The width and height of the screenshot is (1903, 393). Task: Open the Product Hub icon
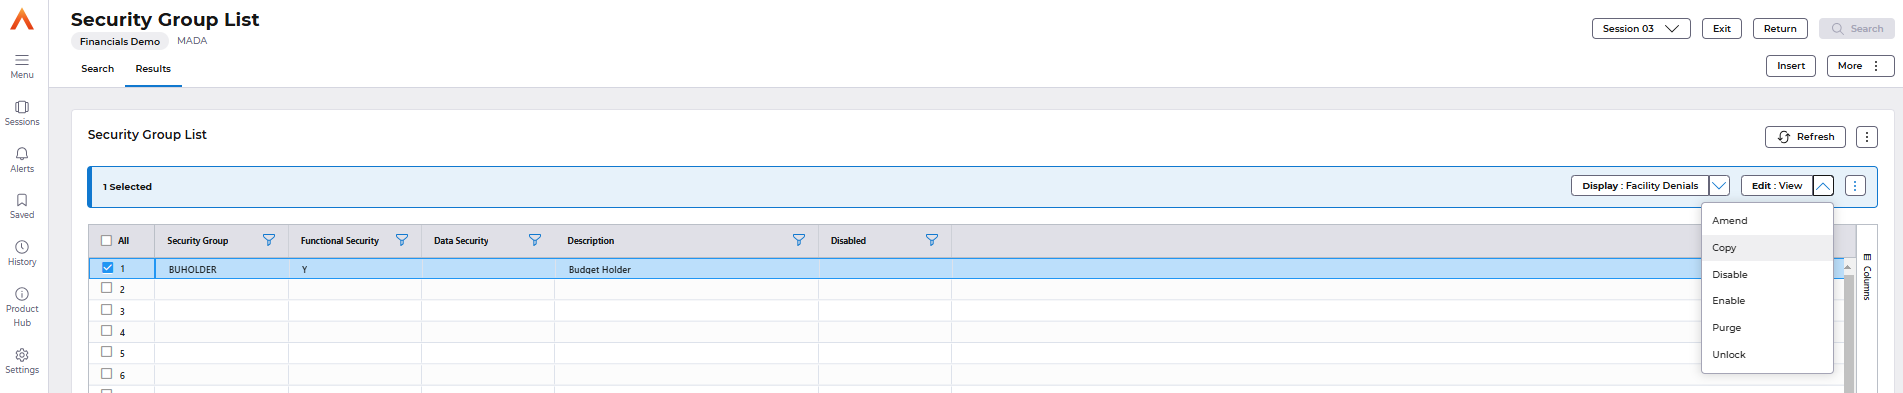(x=22, y=294)
